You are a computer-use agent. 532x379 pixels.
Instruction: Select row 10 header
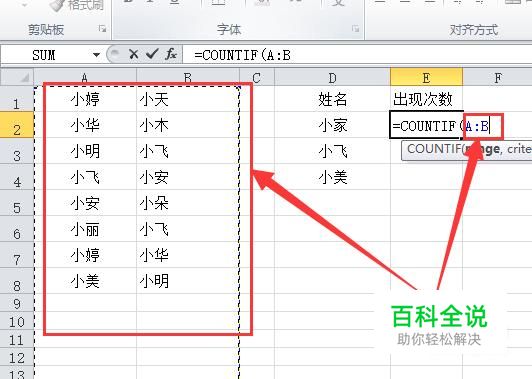click(x=17, y=321)
